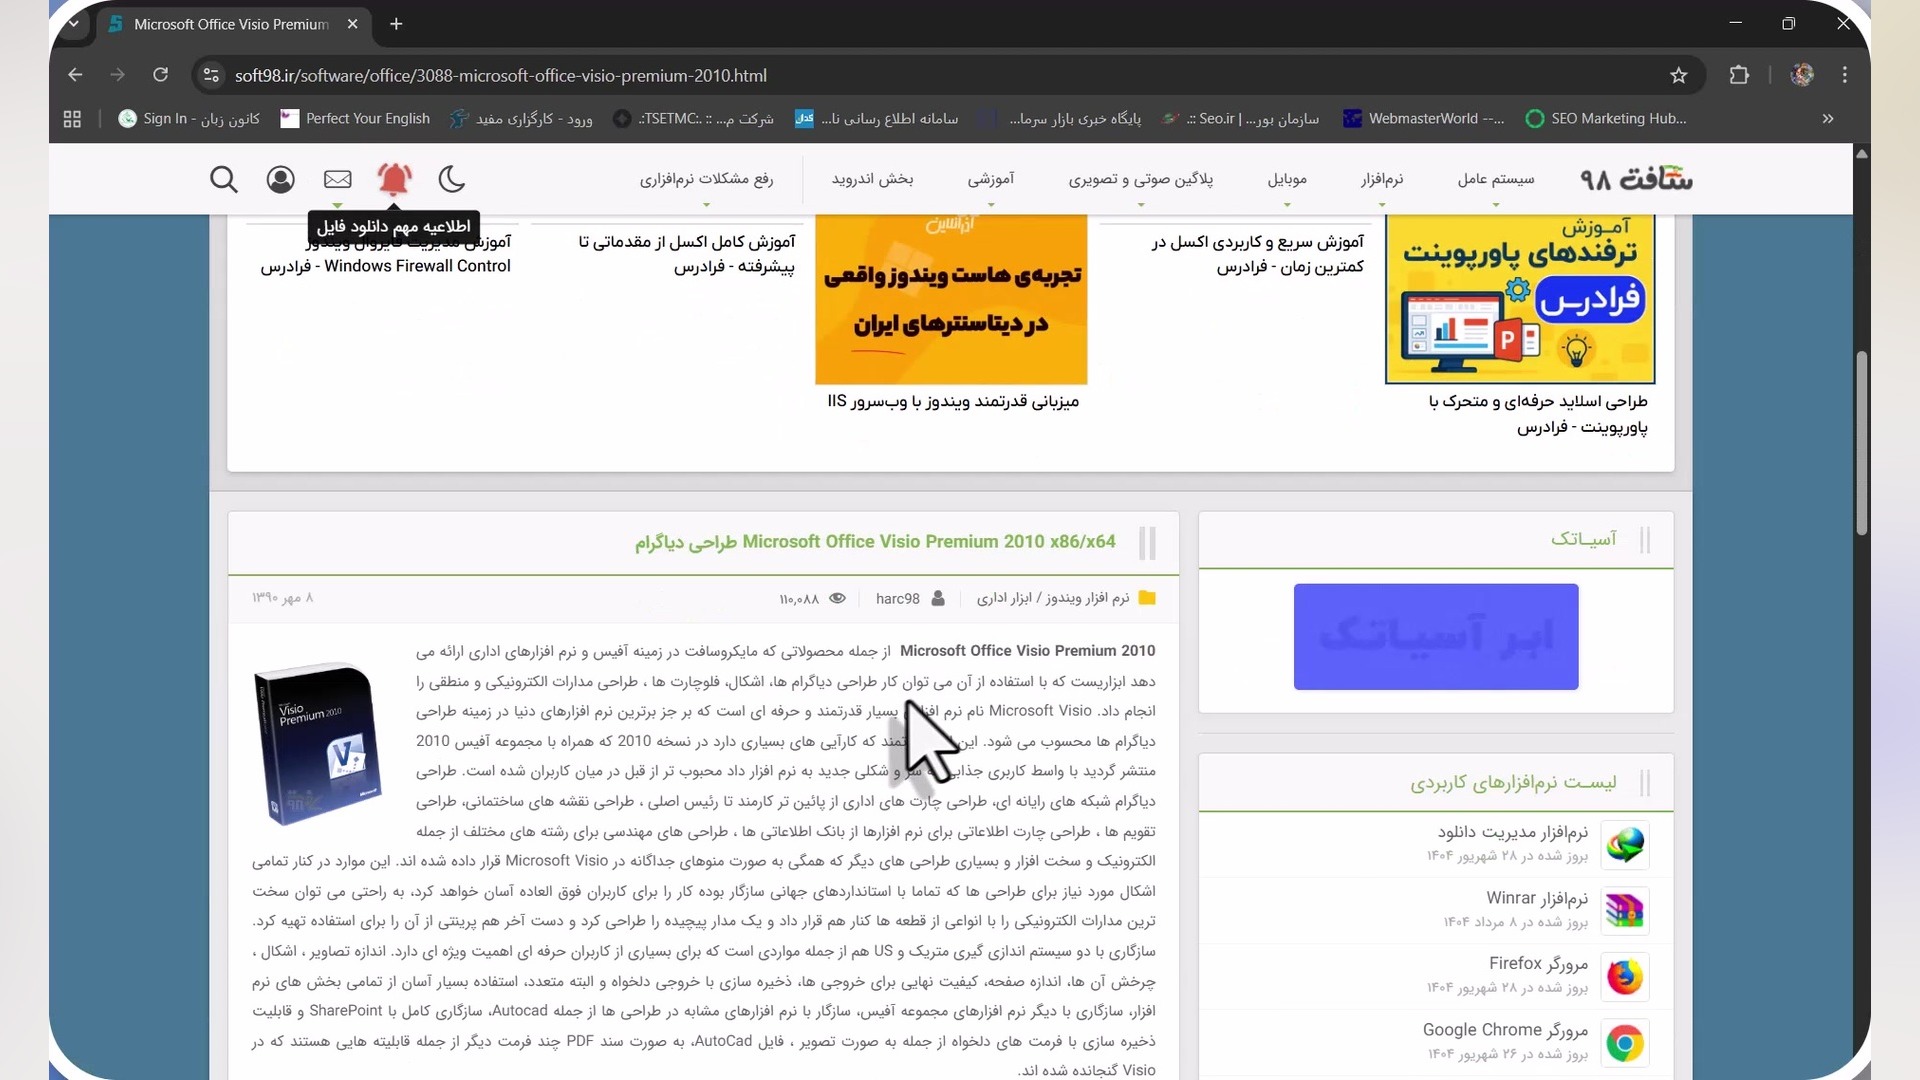Switch to Microsoft Office Visio Premium tab
Screen dimensions: 1920x1080
click(230, 24)
